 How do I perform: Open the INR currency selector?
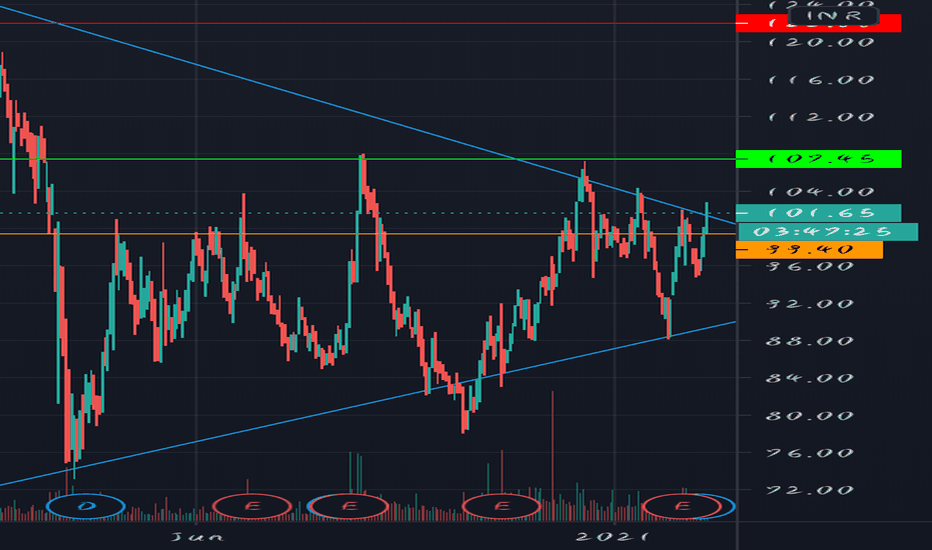pyautogui.click(x=833, y=16)
